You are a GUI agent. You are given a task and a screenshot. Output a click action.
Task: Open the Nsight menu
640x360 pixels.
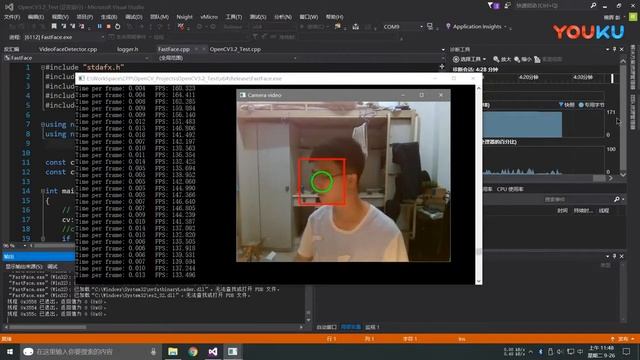[x=184, y=17]
